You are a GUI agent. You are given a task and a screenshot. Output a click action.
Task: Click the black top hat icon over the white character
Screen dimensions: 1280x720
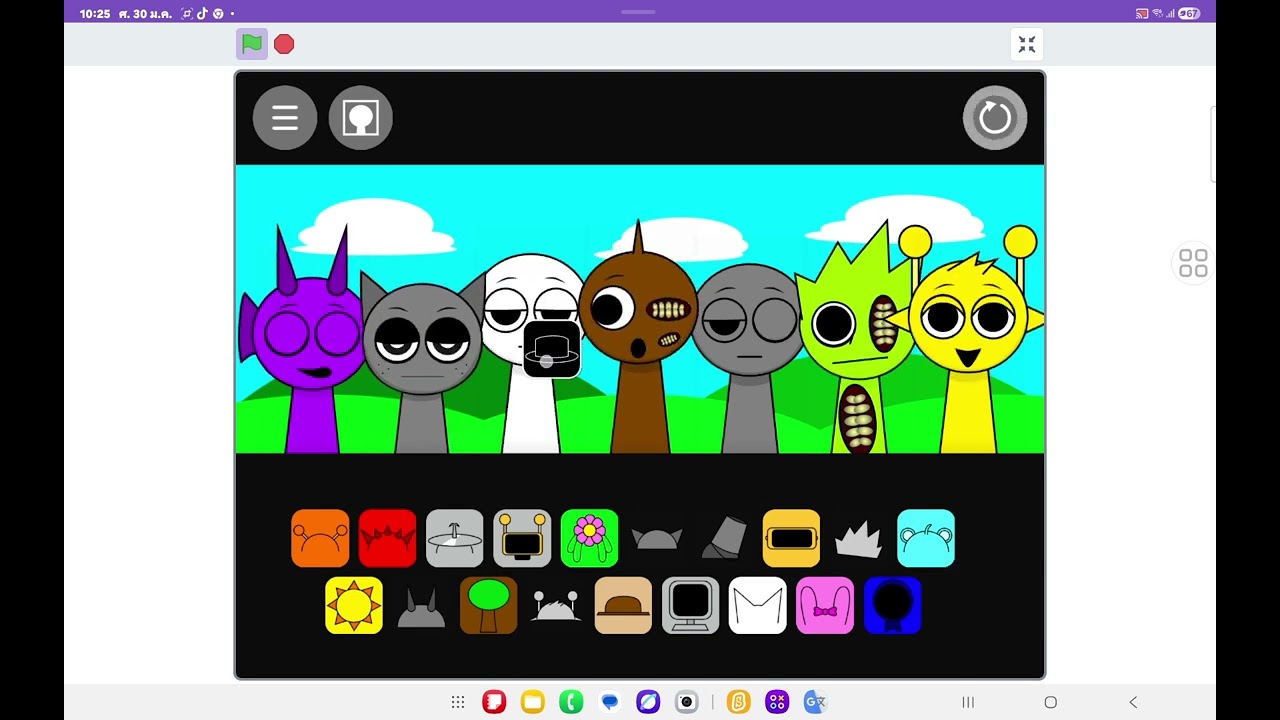pyautogui.click(x=552, y=349)
